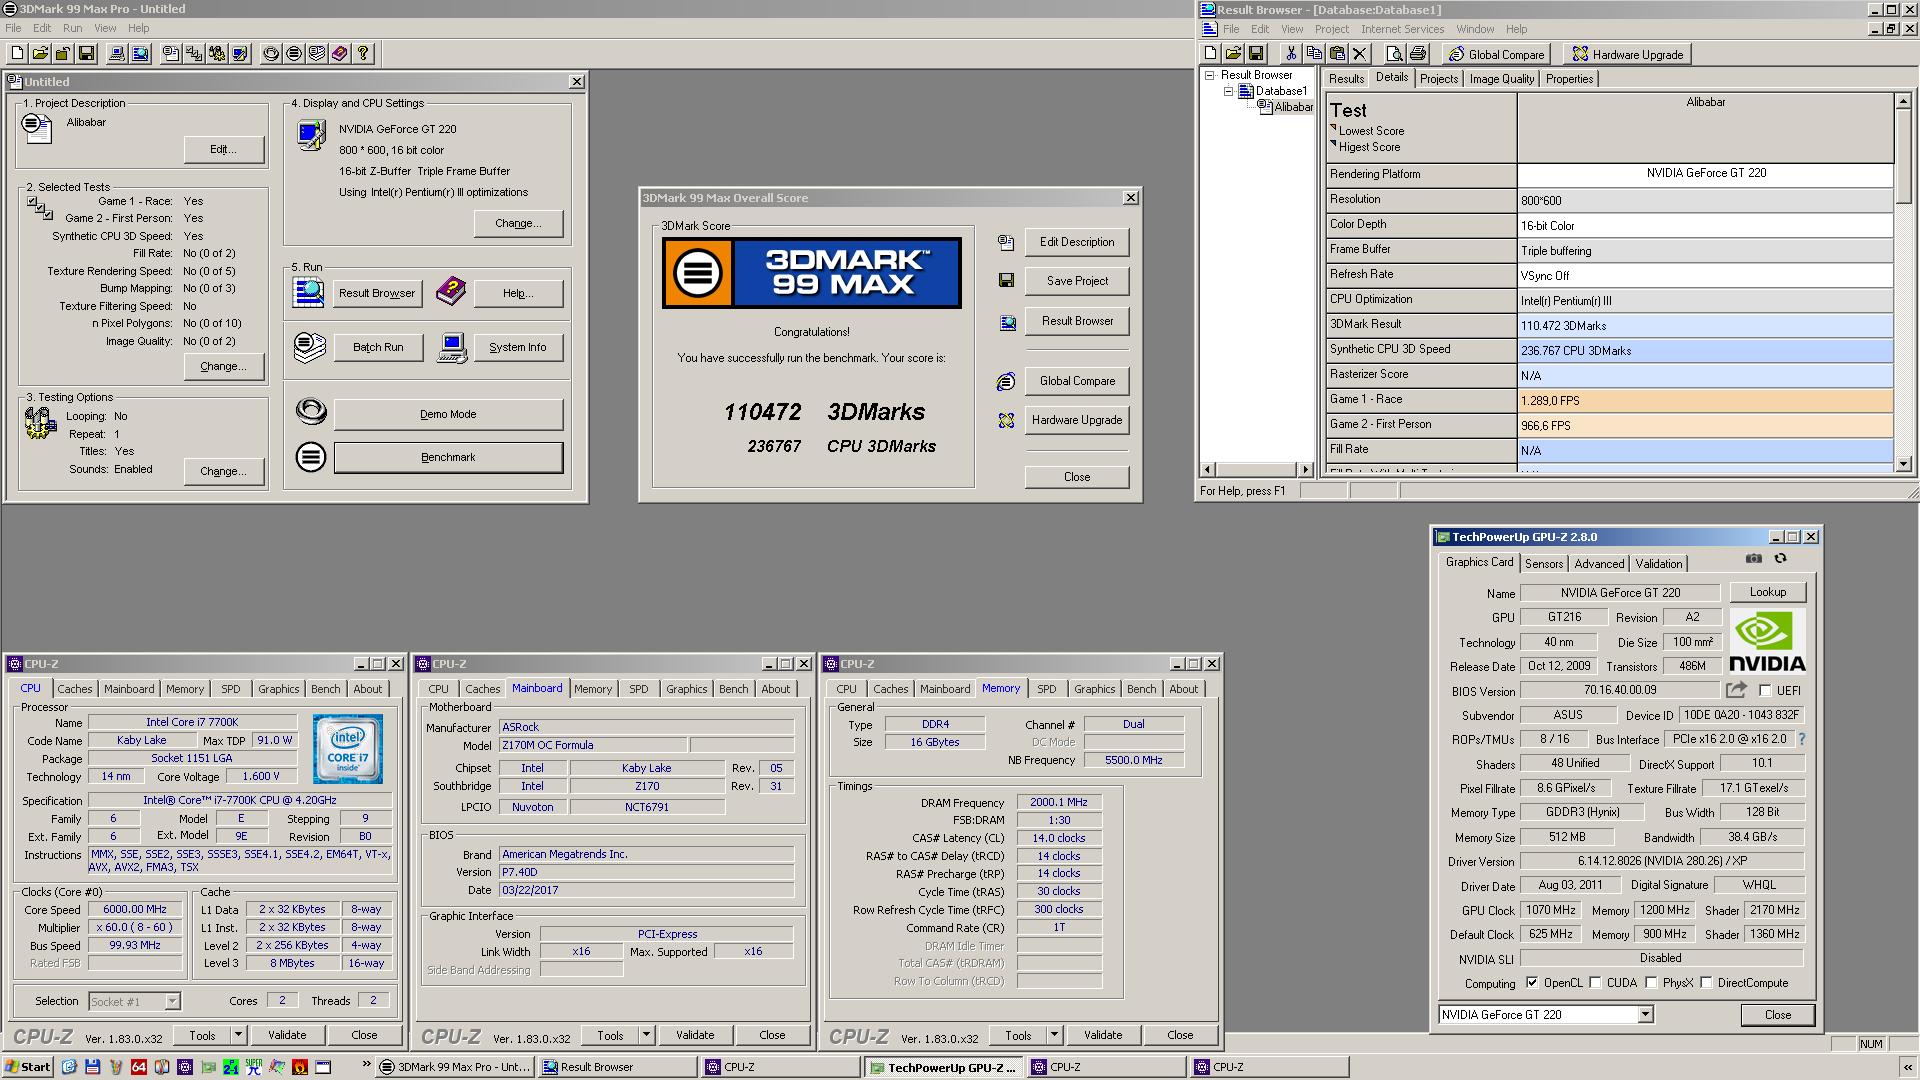This screenshot has height=1080, width=1920.
Task: Click the Result Browser details vertical scrollbar
Action: 1903,281
